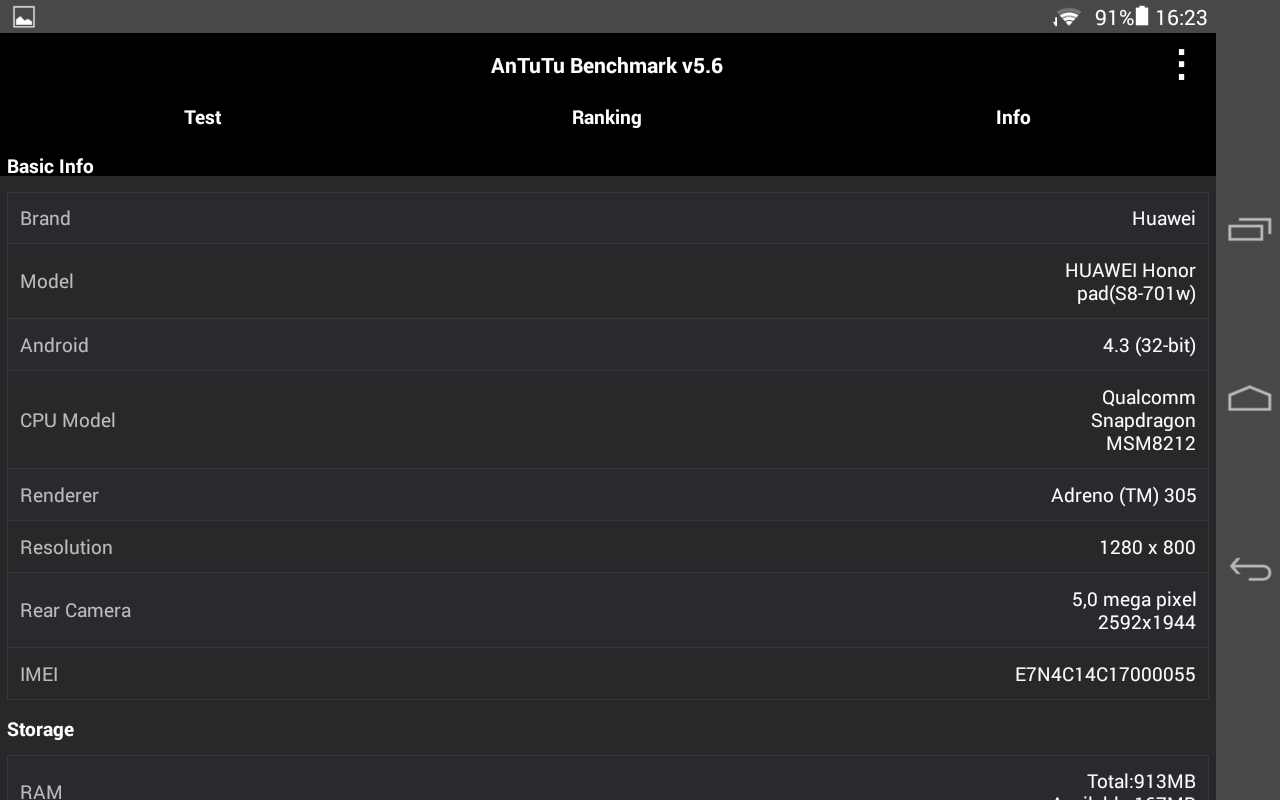
Task: Tap the Android version 4.3 row
Action: [607, 345]
